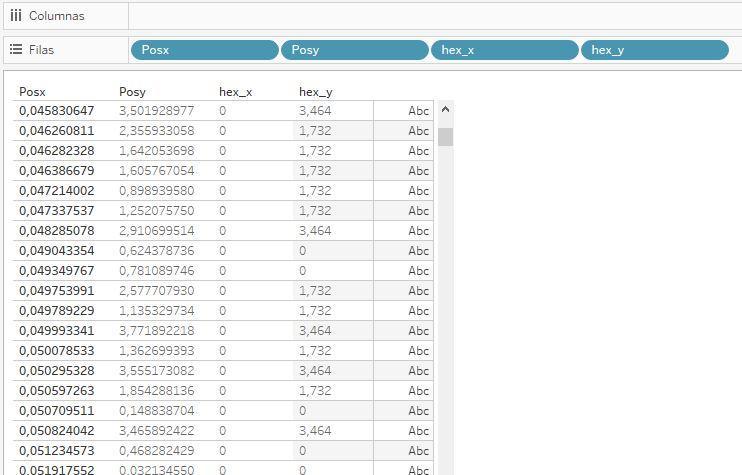
Task: Click Abc cell in row 0,045830647
Action: [x=404, y=111]
